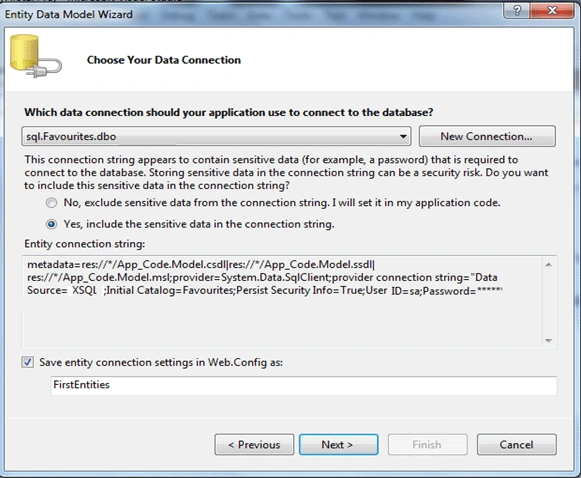Image resolution: width=581 pixels, height=478 pixels.
Task: Open the sql.Favourites.dbo connection dropdown
Action: pos(216,136)
